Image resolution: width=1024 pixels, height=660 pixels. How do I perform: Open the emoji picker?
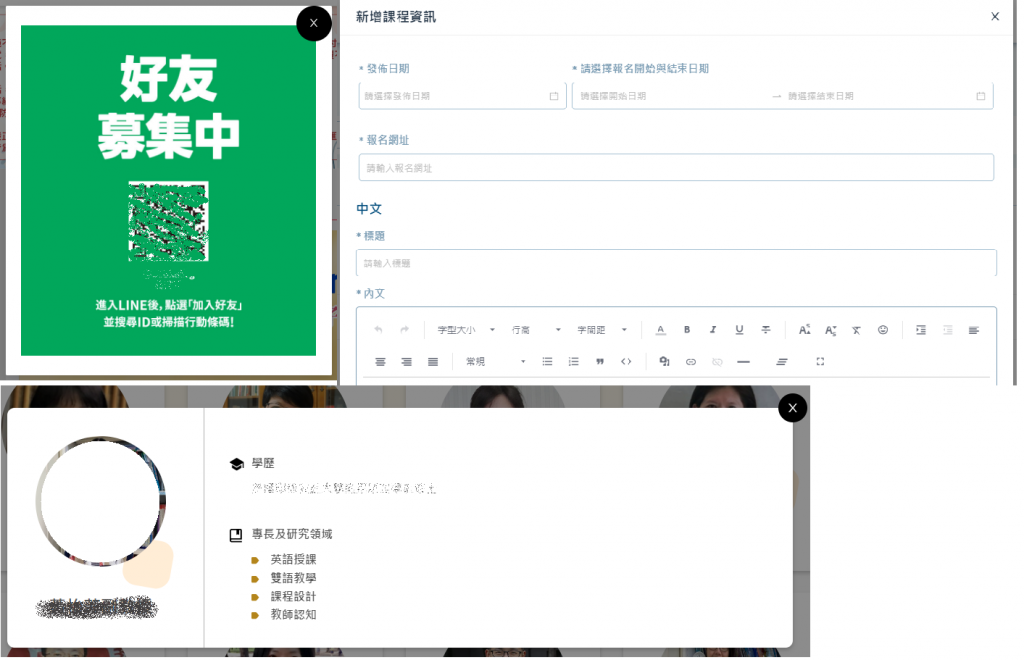tap(883, 330)
